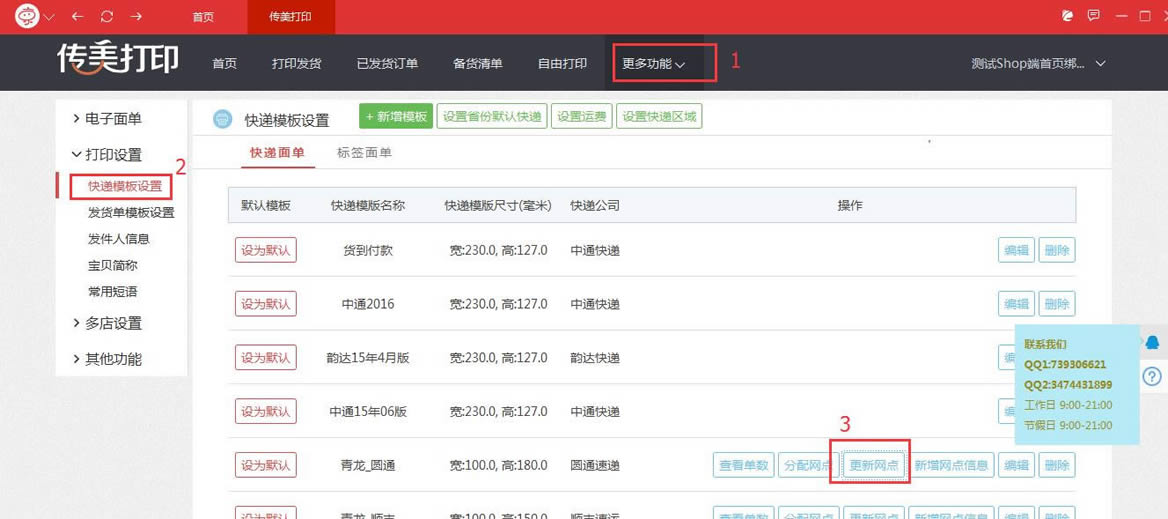
Task: Click 设置快递区域 button
Action: point(659,116)
